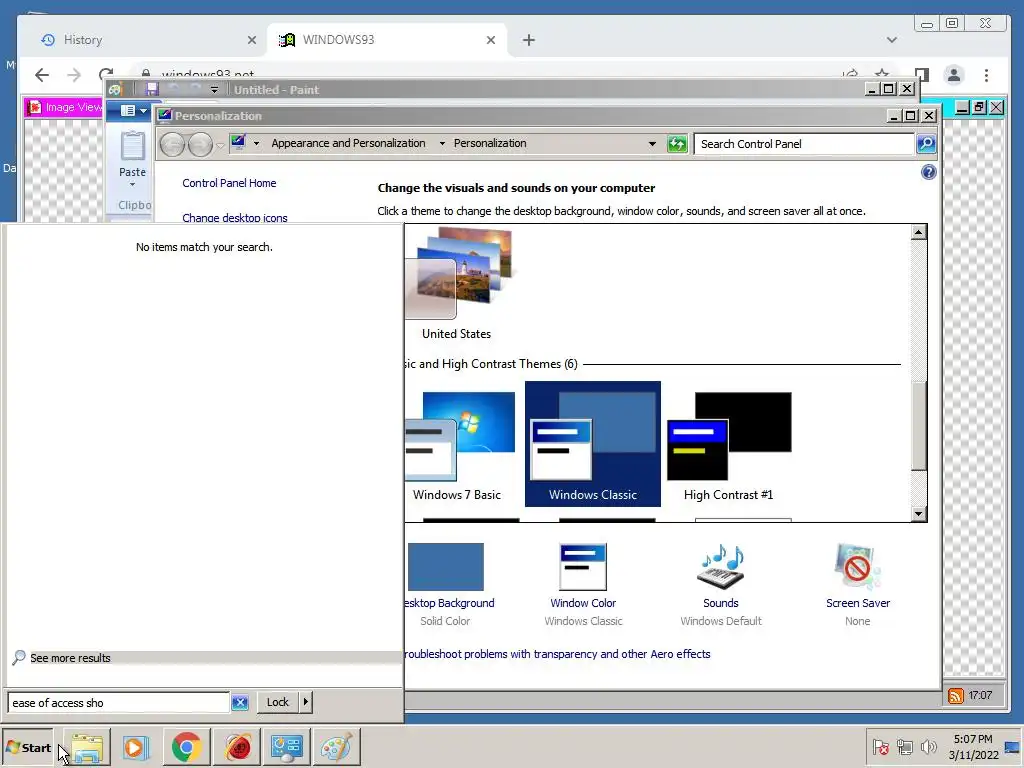Open Customize Quick Access Toolbar dropdown in Paint

click(214, 89)
